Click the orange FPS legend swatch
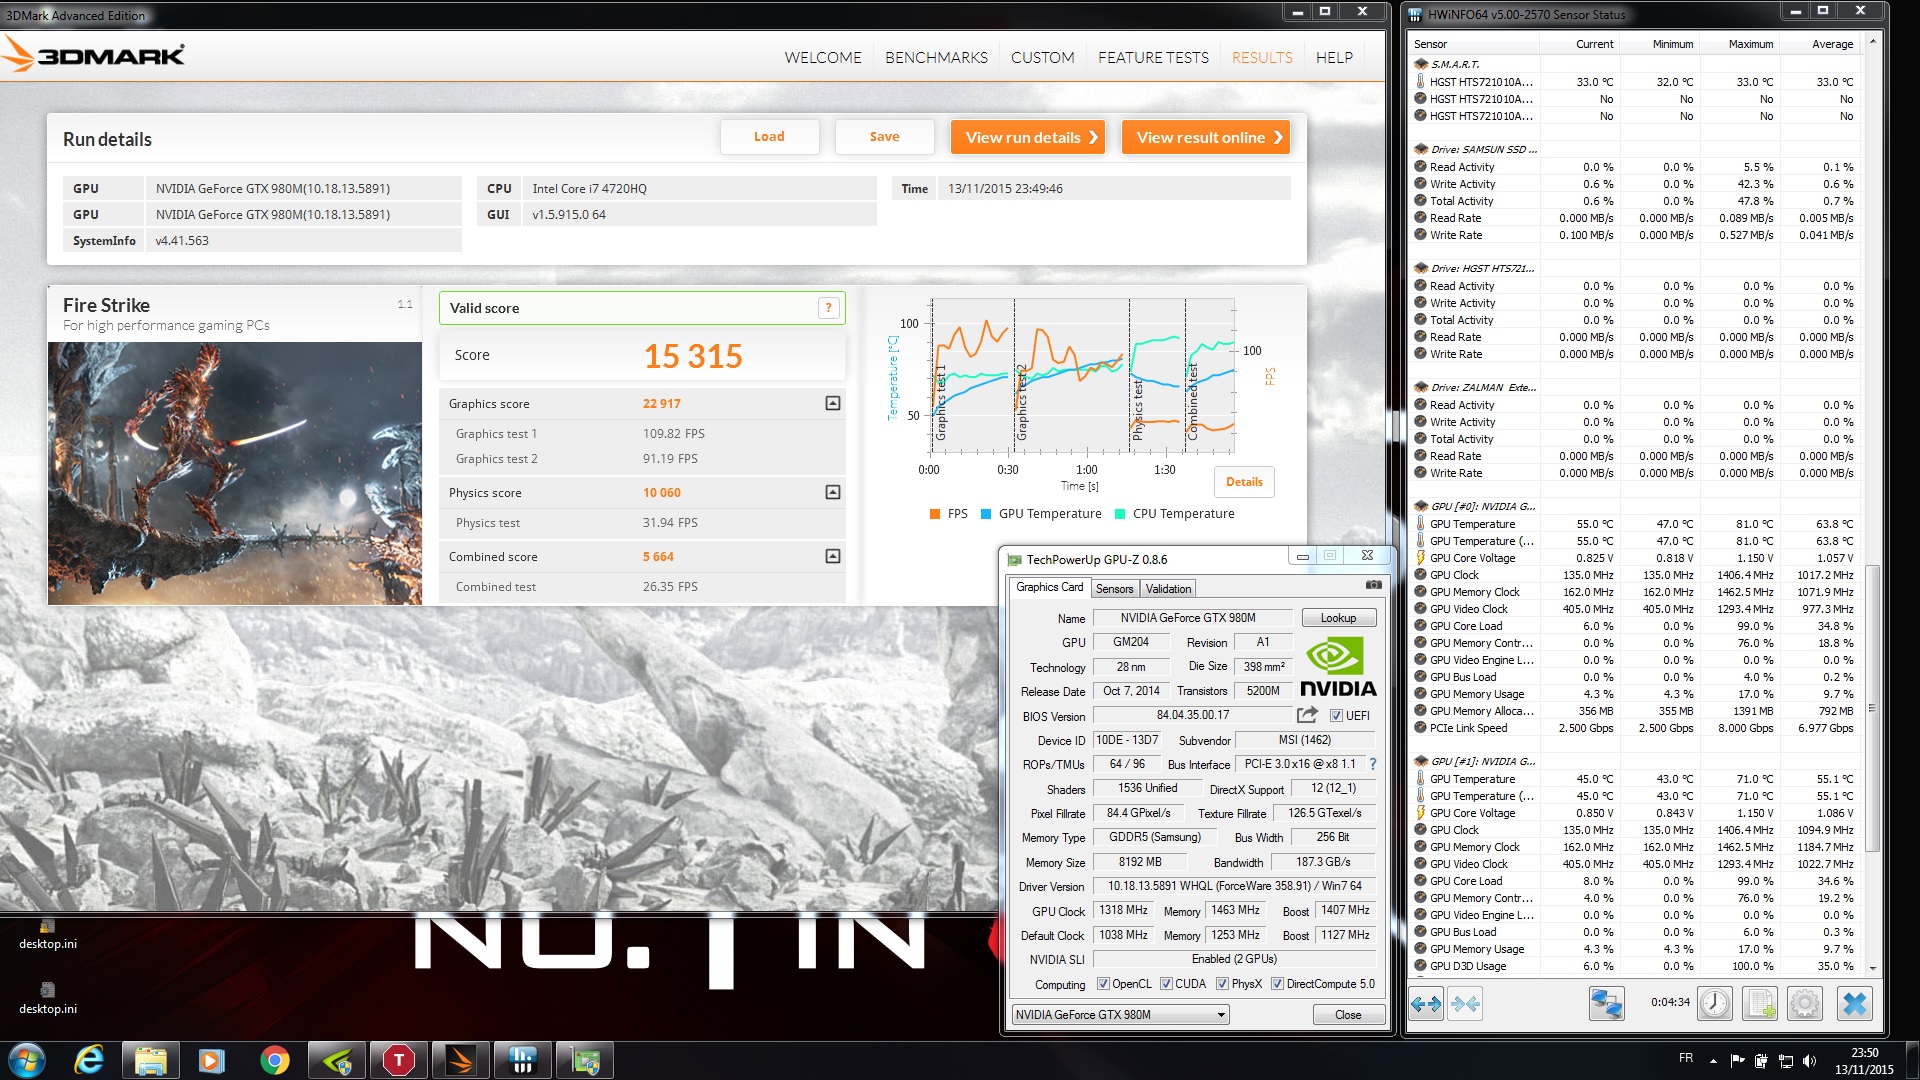This screenshot has width=1920, height=1080. pyautogui.click(x=934, y=514)
